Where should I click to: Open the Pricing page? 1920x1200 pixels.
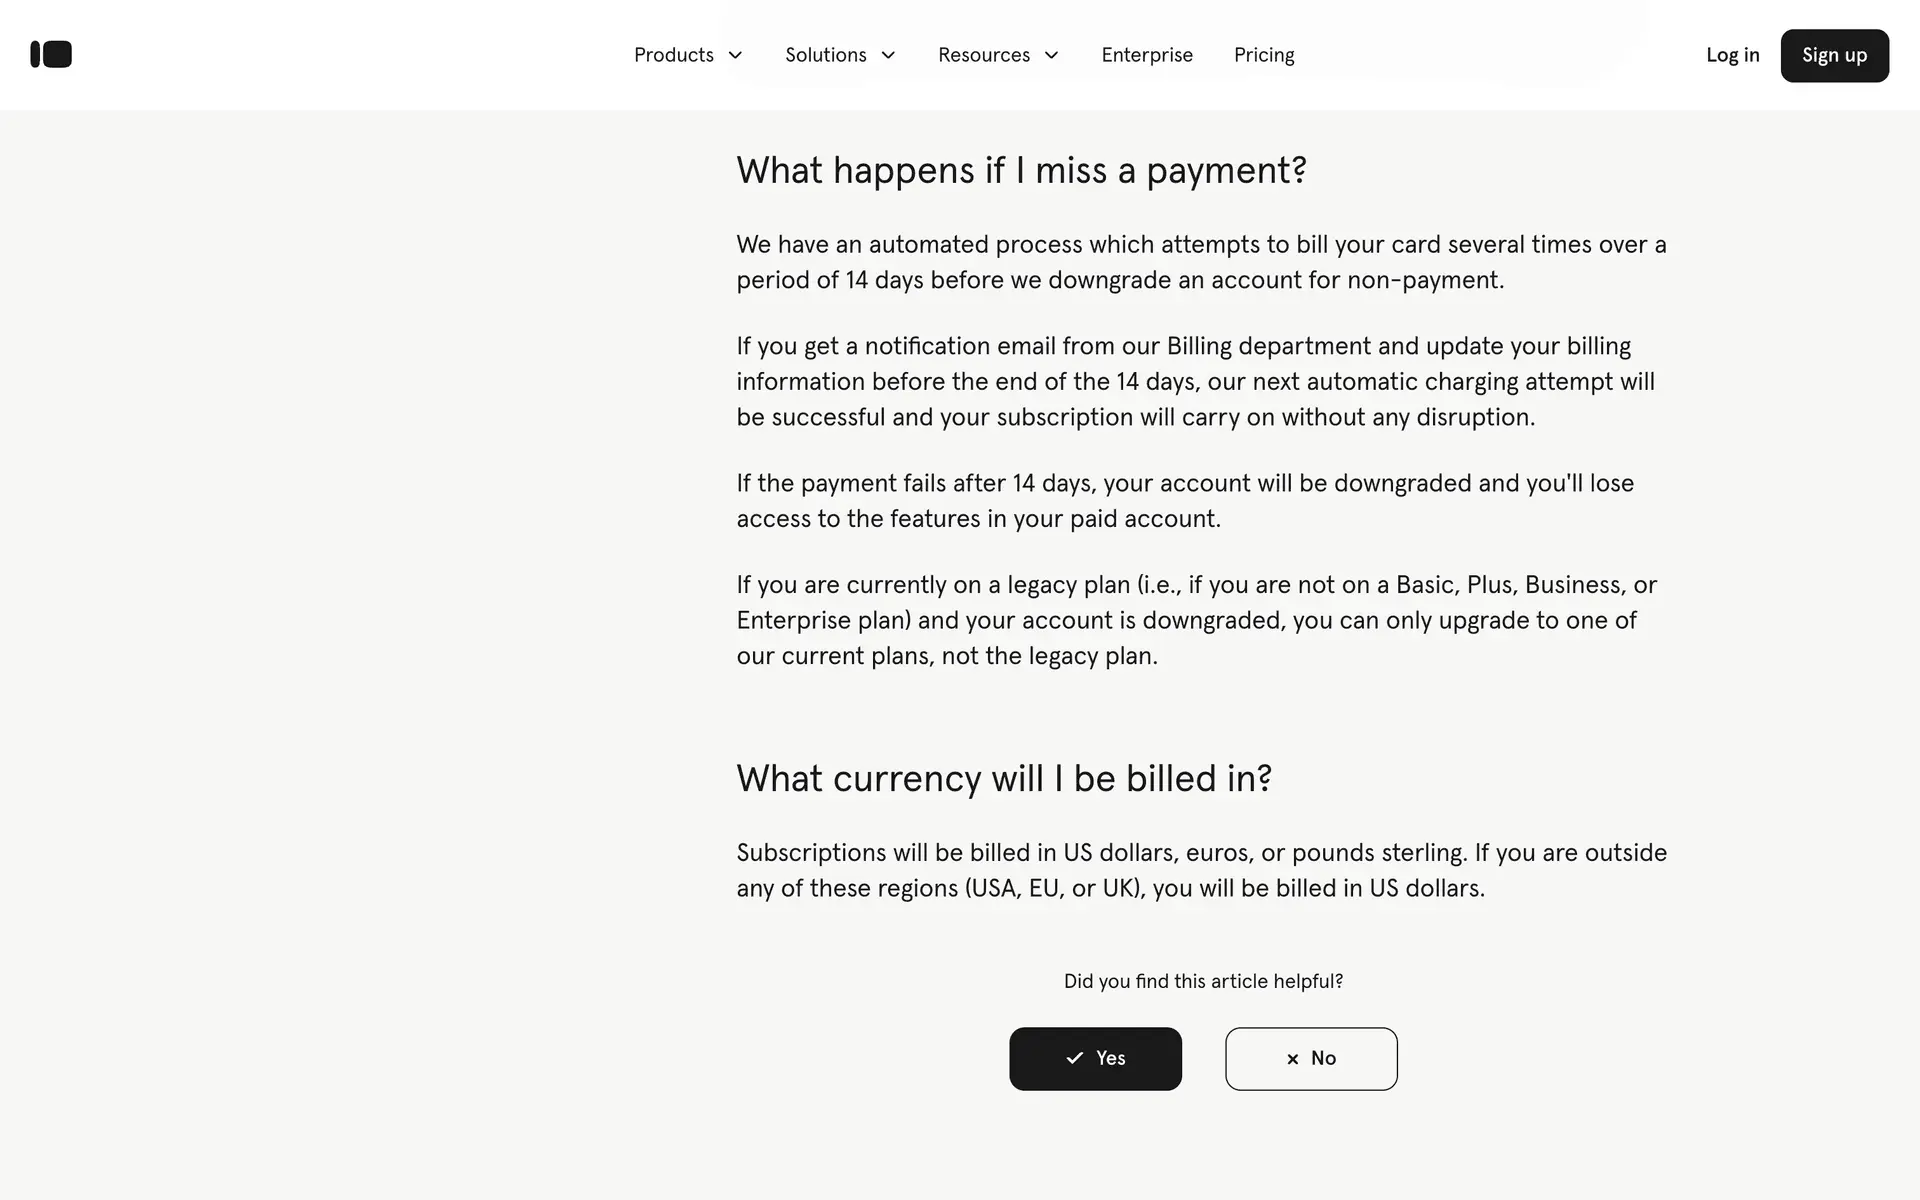1264,55
